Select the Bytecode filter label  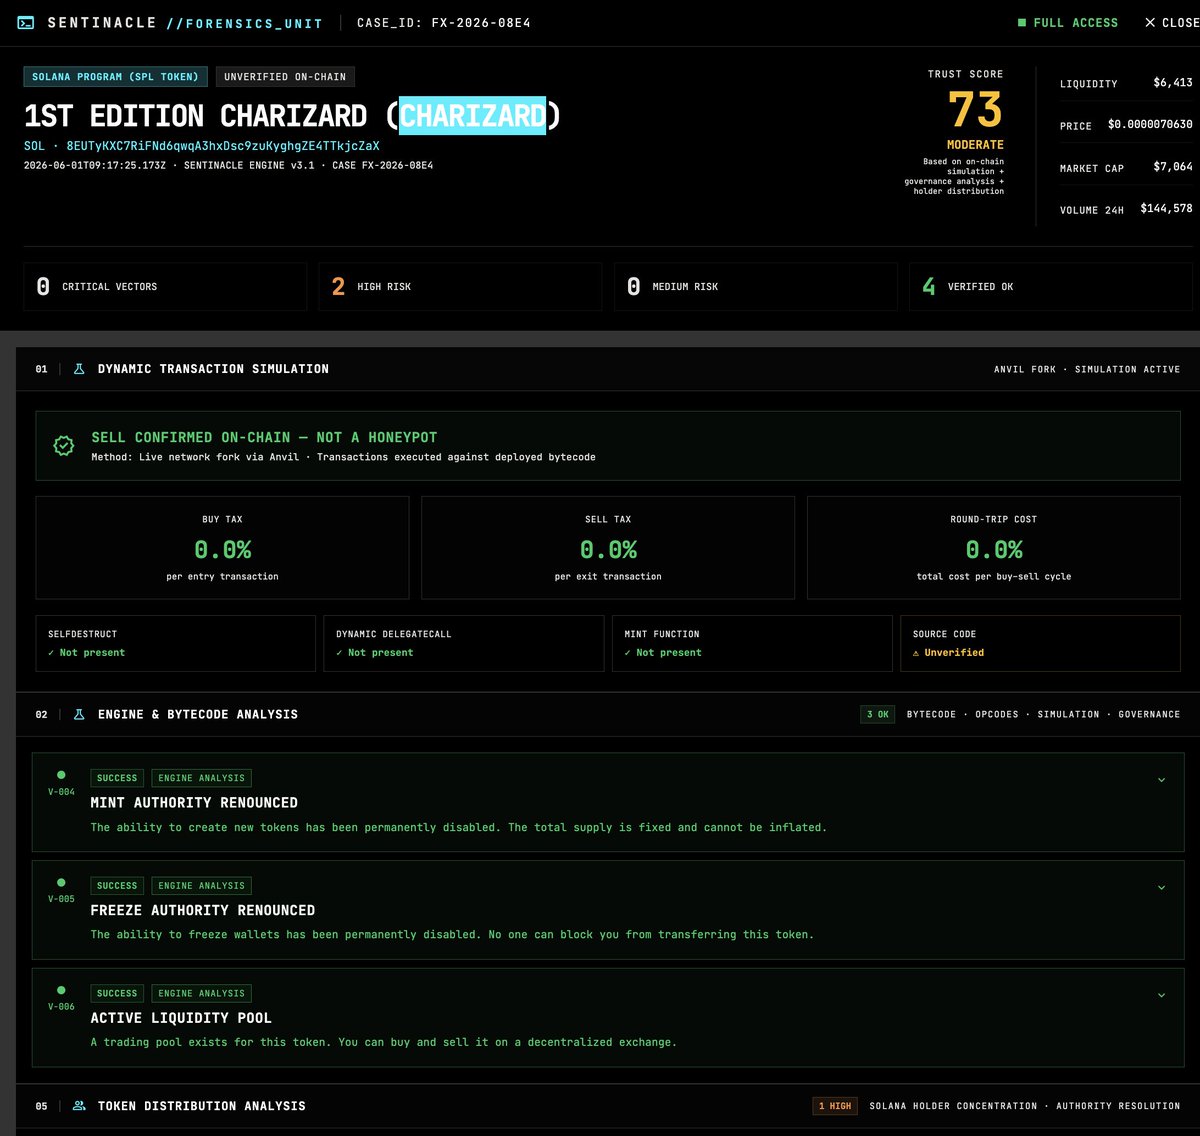(x=931, y=715)
